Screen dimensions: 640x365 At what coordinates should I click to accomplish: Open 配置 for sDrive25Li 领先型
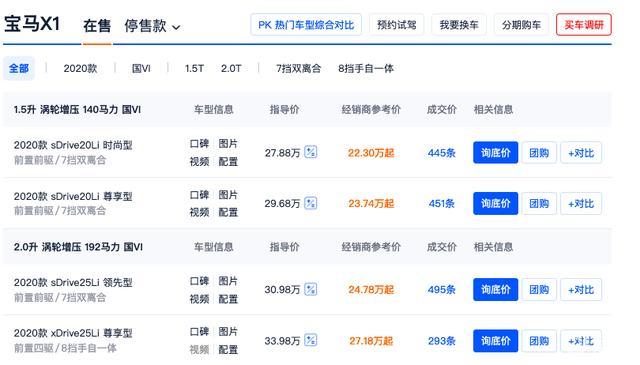coord(228,299)
